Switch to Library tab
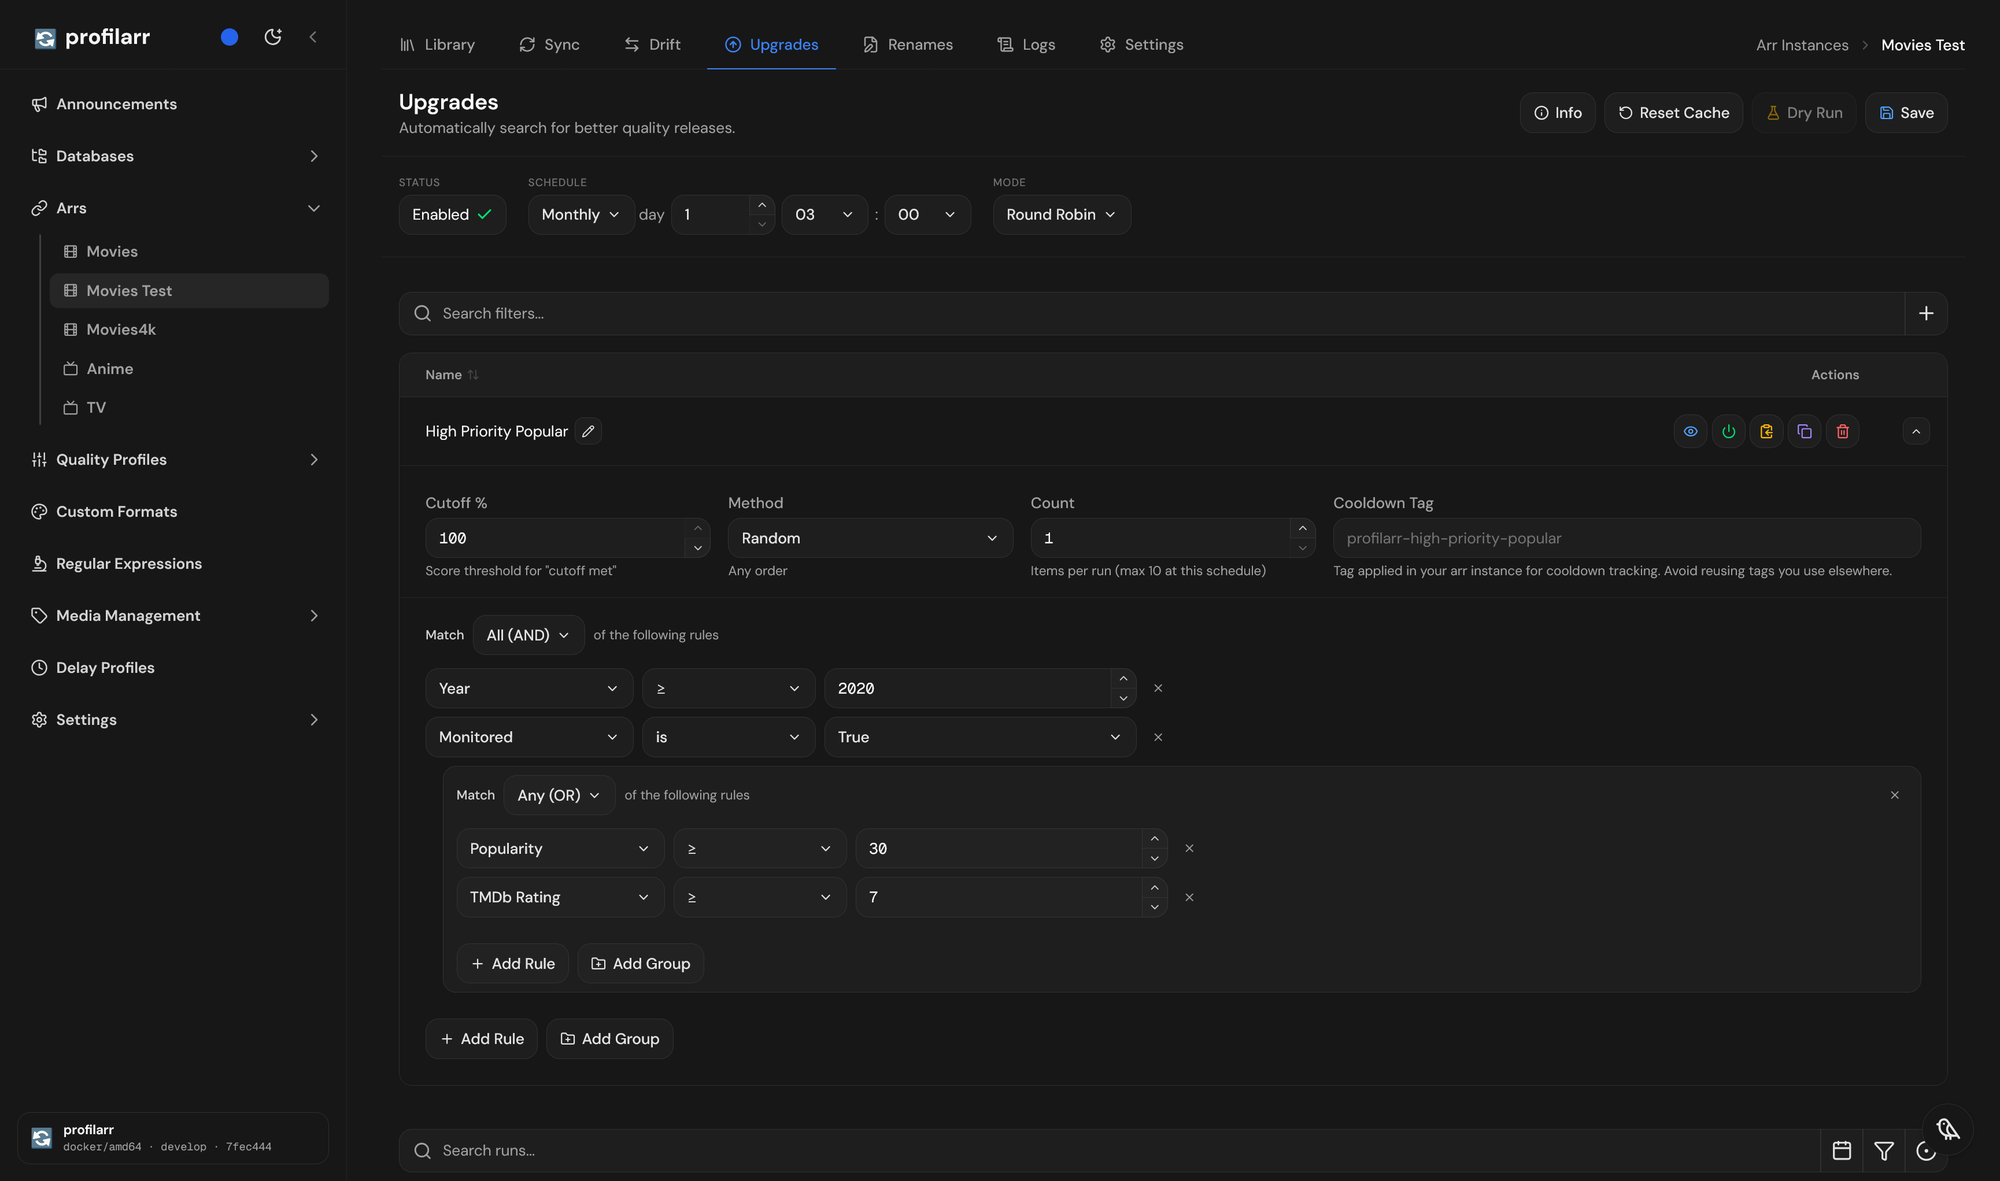The image size is (2000, 1181). point(437,44)
